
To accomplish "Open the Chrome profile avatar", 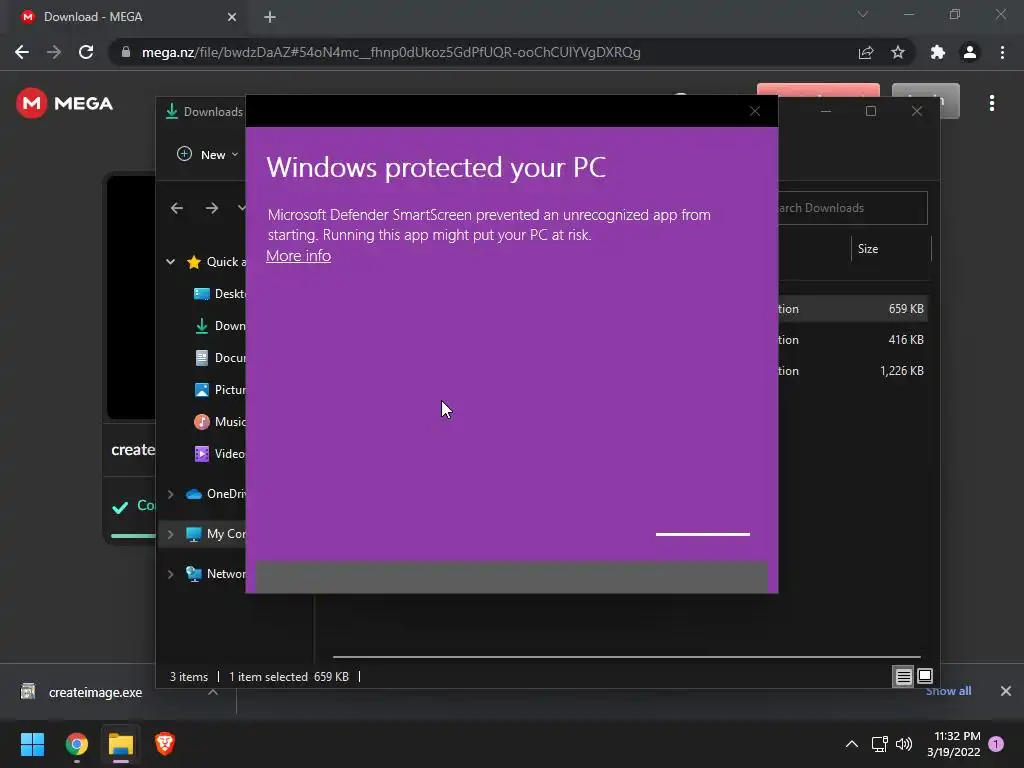I will [x=970, y=52].
